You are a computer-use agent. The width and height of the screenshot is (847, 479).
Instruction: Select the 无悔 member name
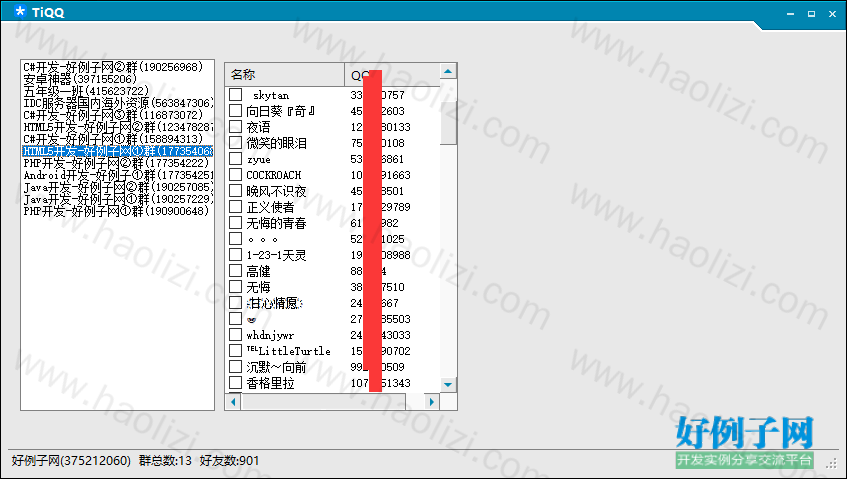pyautogui.click(x=258, y=287)
